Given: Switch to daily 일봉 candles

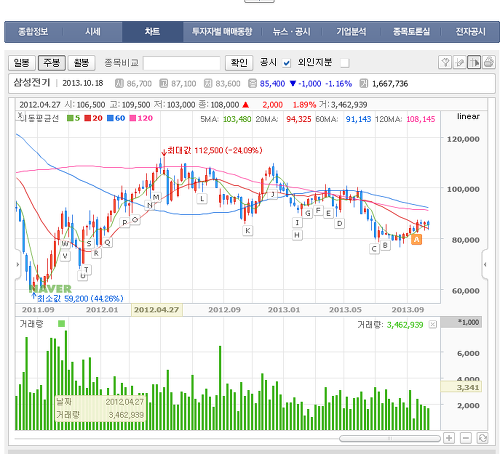Looking at the screenshot, I should coord(22,63).
